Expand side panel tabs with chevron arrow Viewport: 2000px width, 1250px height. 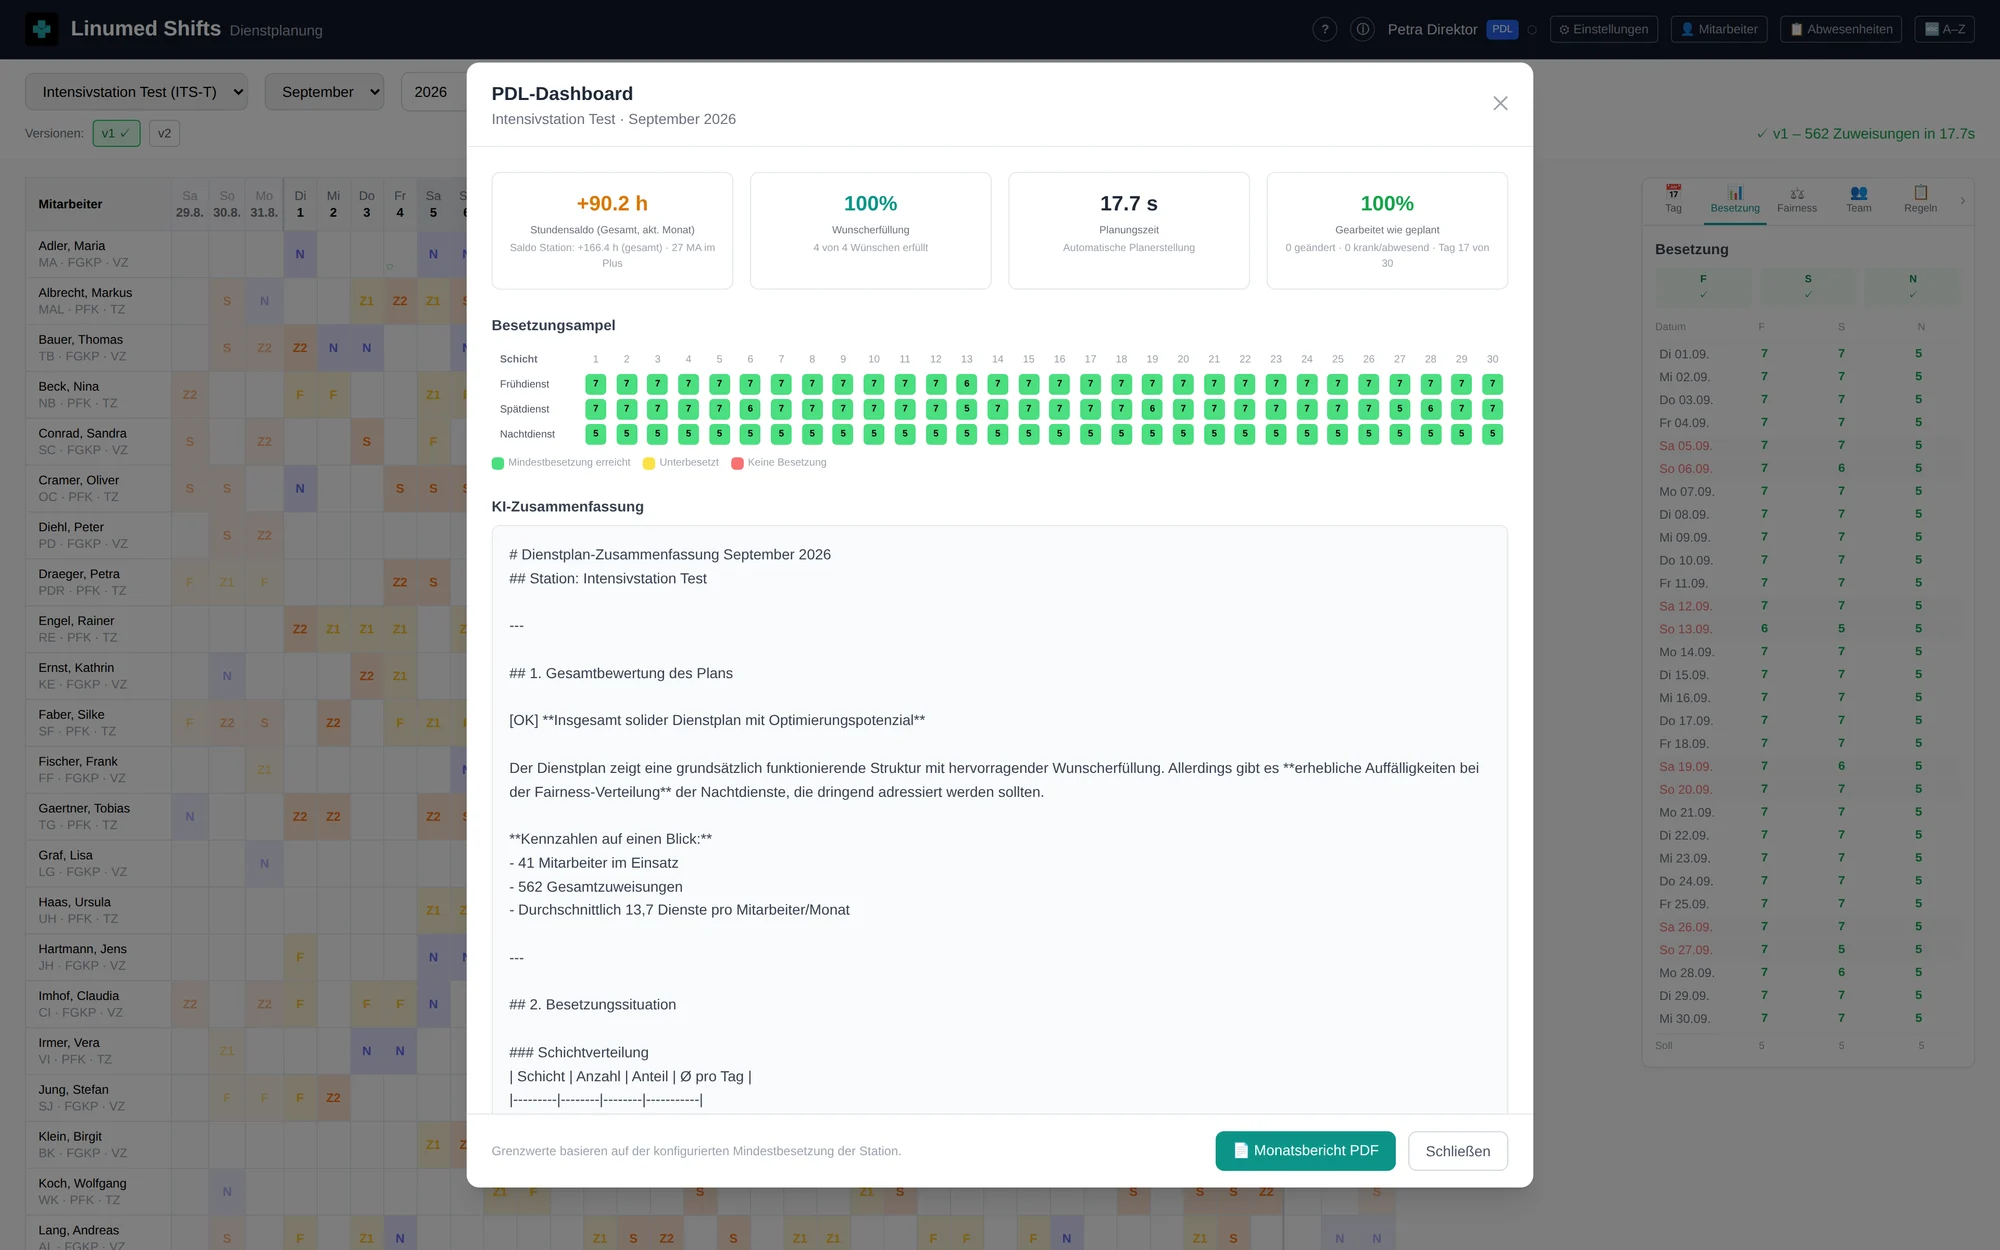pyautogui.click(x=1963, y=201)
